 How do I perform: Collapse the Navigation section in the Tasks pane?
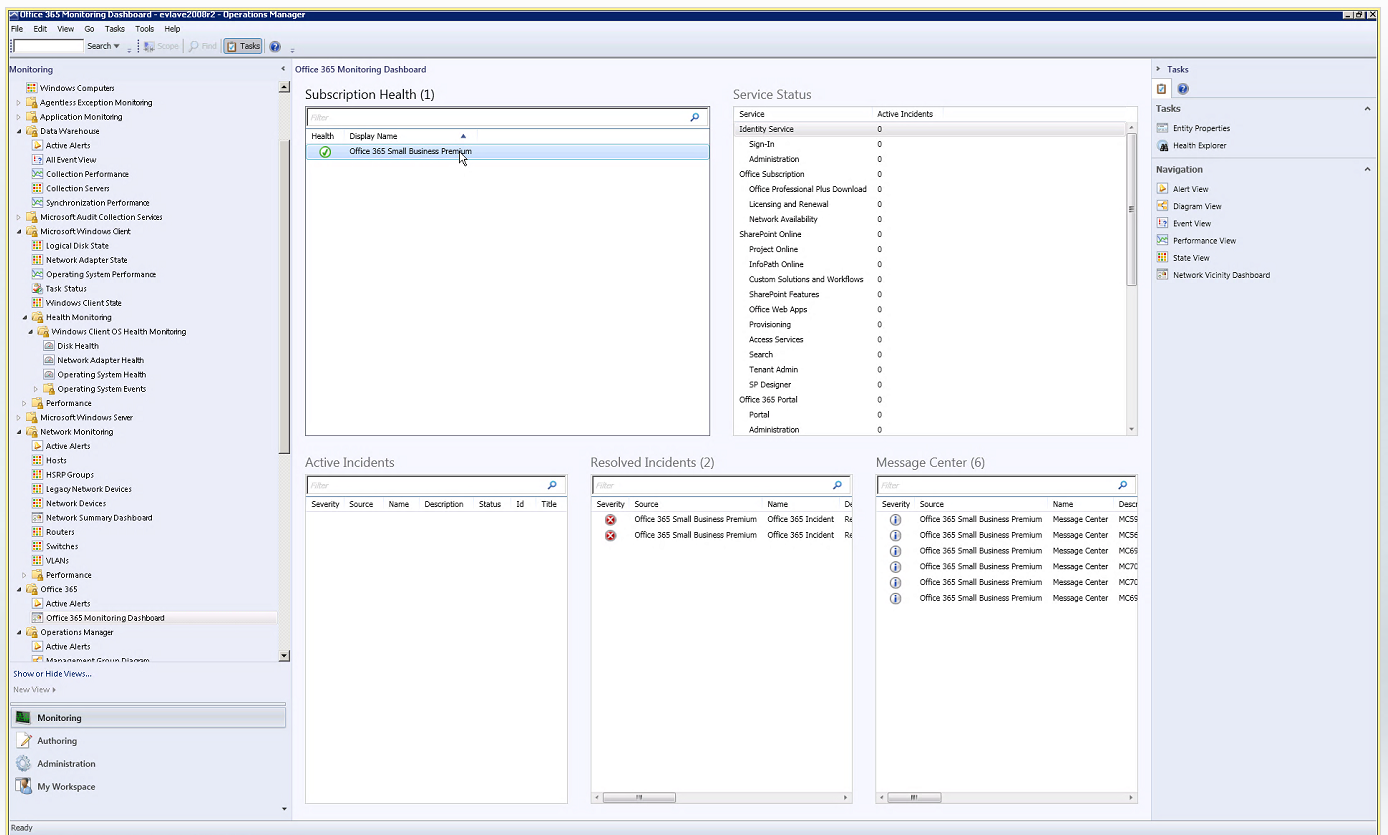click(x=1367, y=170)
